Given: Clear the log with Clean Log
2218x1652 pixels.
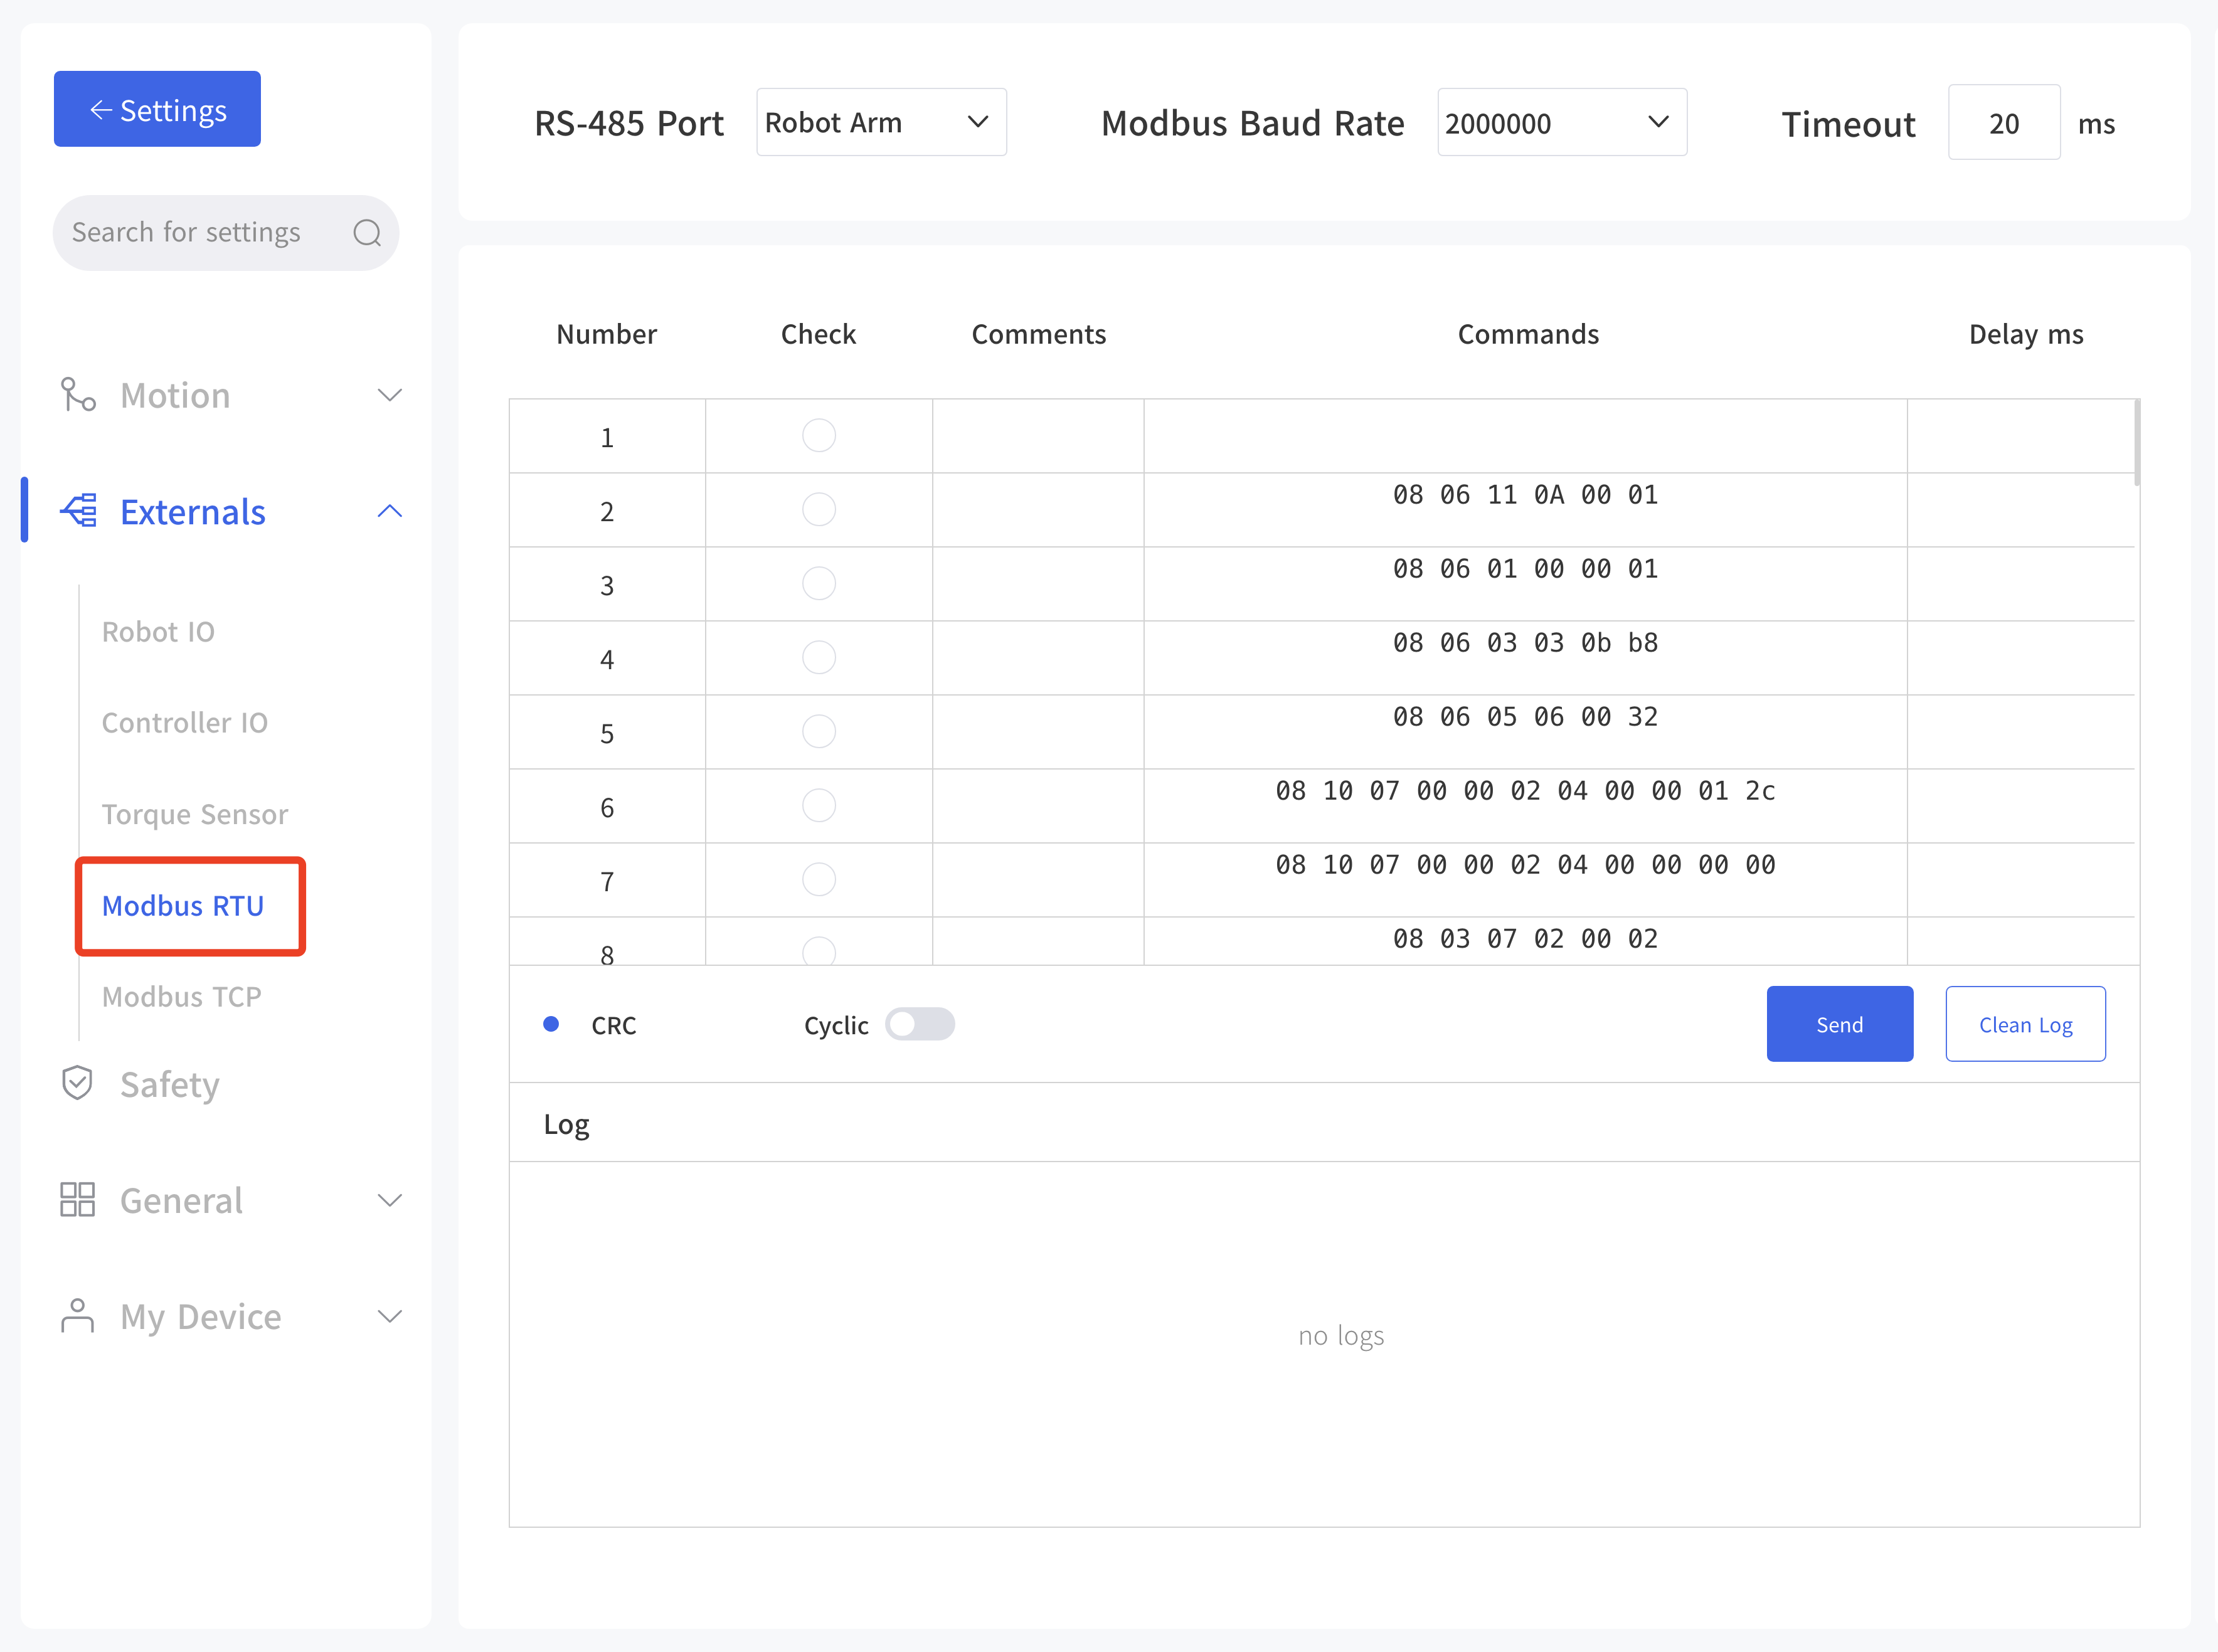Looking at the screenshot, I should point(2025,1024).
